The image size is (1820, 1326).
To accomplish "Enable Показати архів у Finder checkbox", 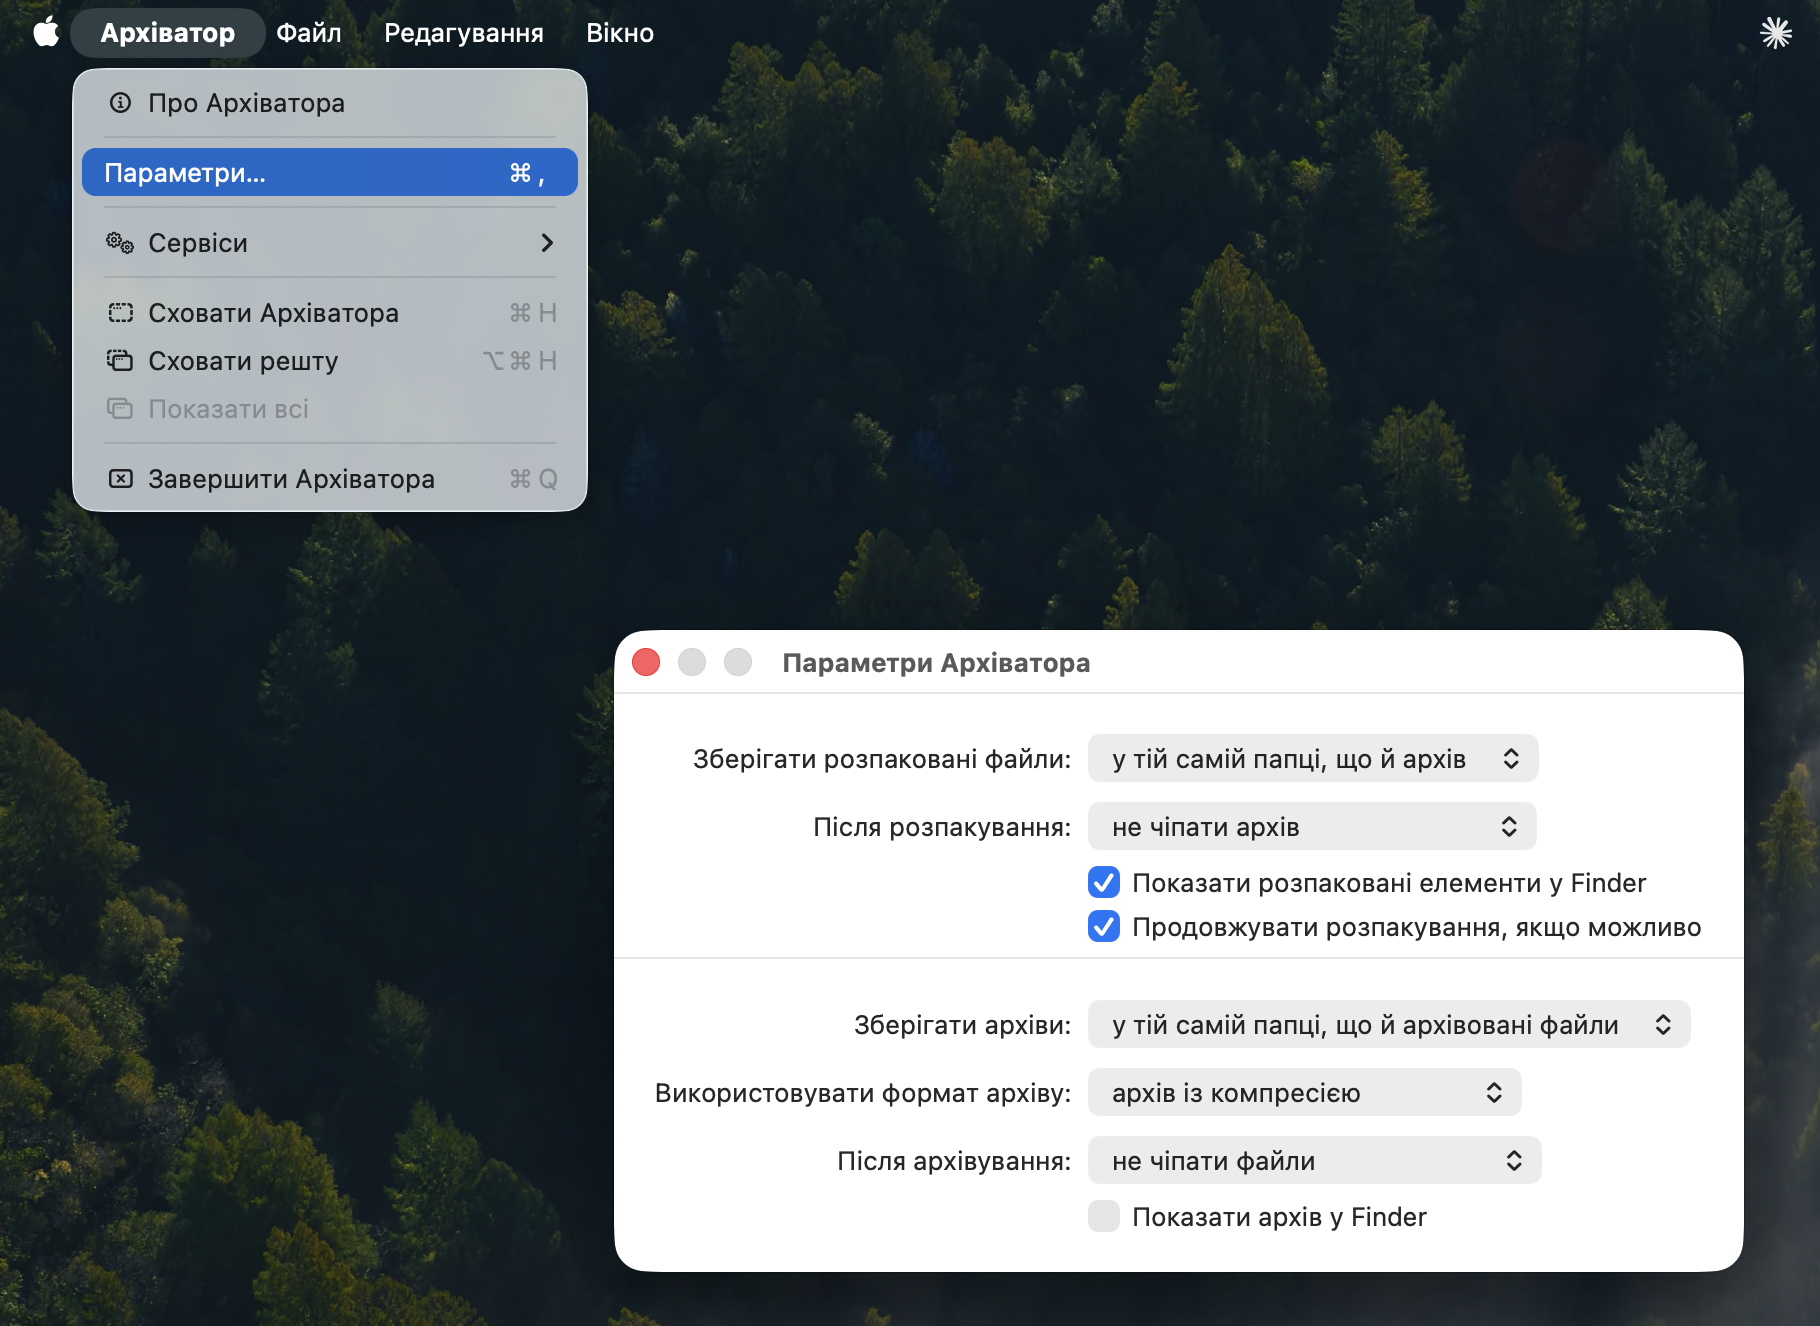I will pyautogui.click(x=1104, y=1217).
